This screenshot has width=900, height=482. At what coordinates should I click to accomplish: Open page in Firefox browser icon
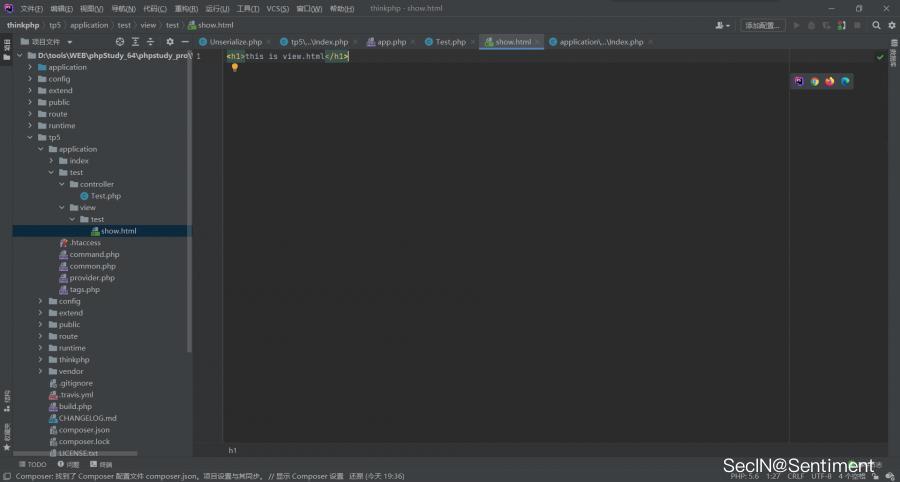click(x=829, y=81)
